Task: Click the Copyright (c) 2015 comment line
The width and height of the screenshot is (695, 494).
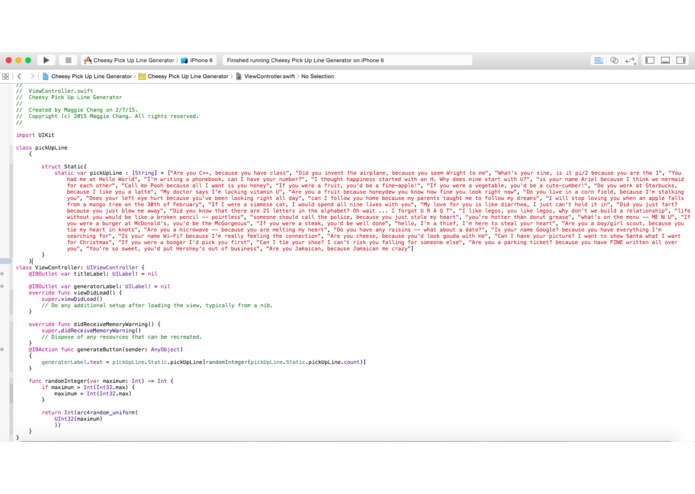Action: (x=107, y=116)
